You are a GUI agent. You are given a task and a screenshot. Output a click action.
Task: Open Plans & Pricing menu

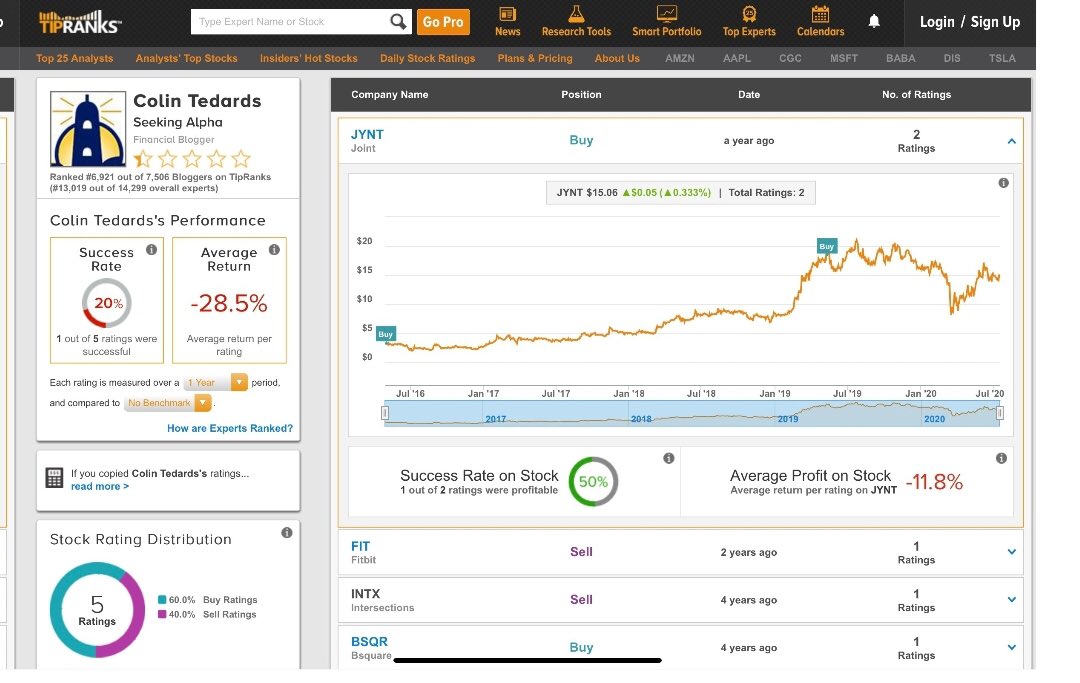click(x=535, y=59)
